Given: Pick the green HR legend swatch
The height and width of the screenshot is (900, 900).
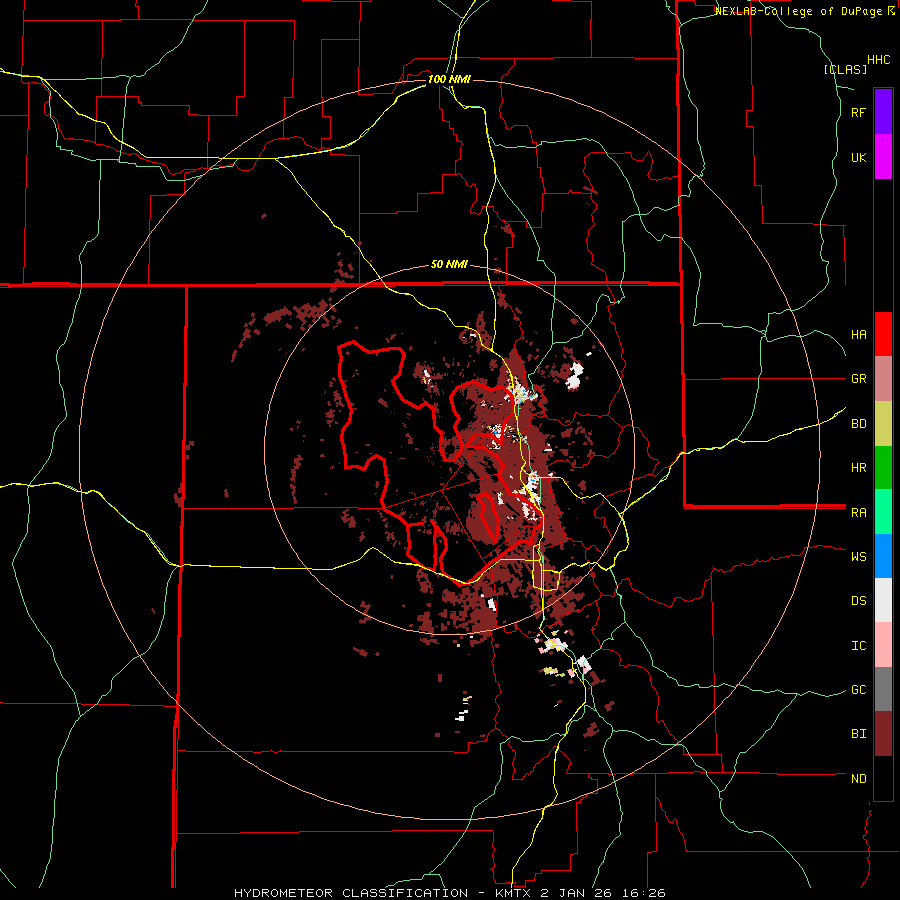Looking at the screenshot, I should [x=883, y=468].
